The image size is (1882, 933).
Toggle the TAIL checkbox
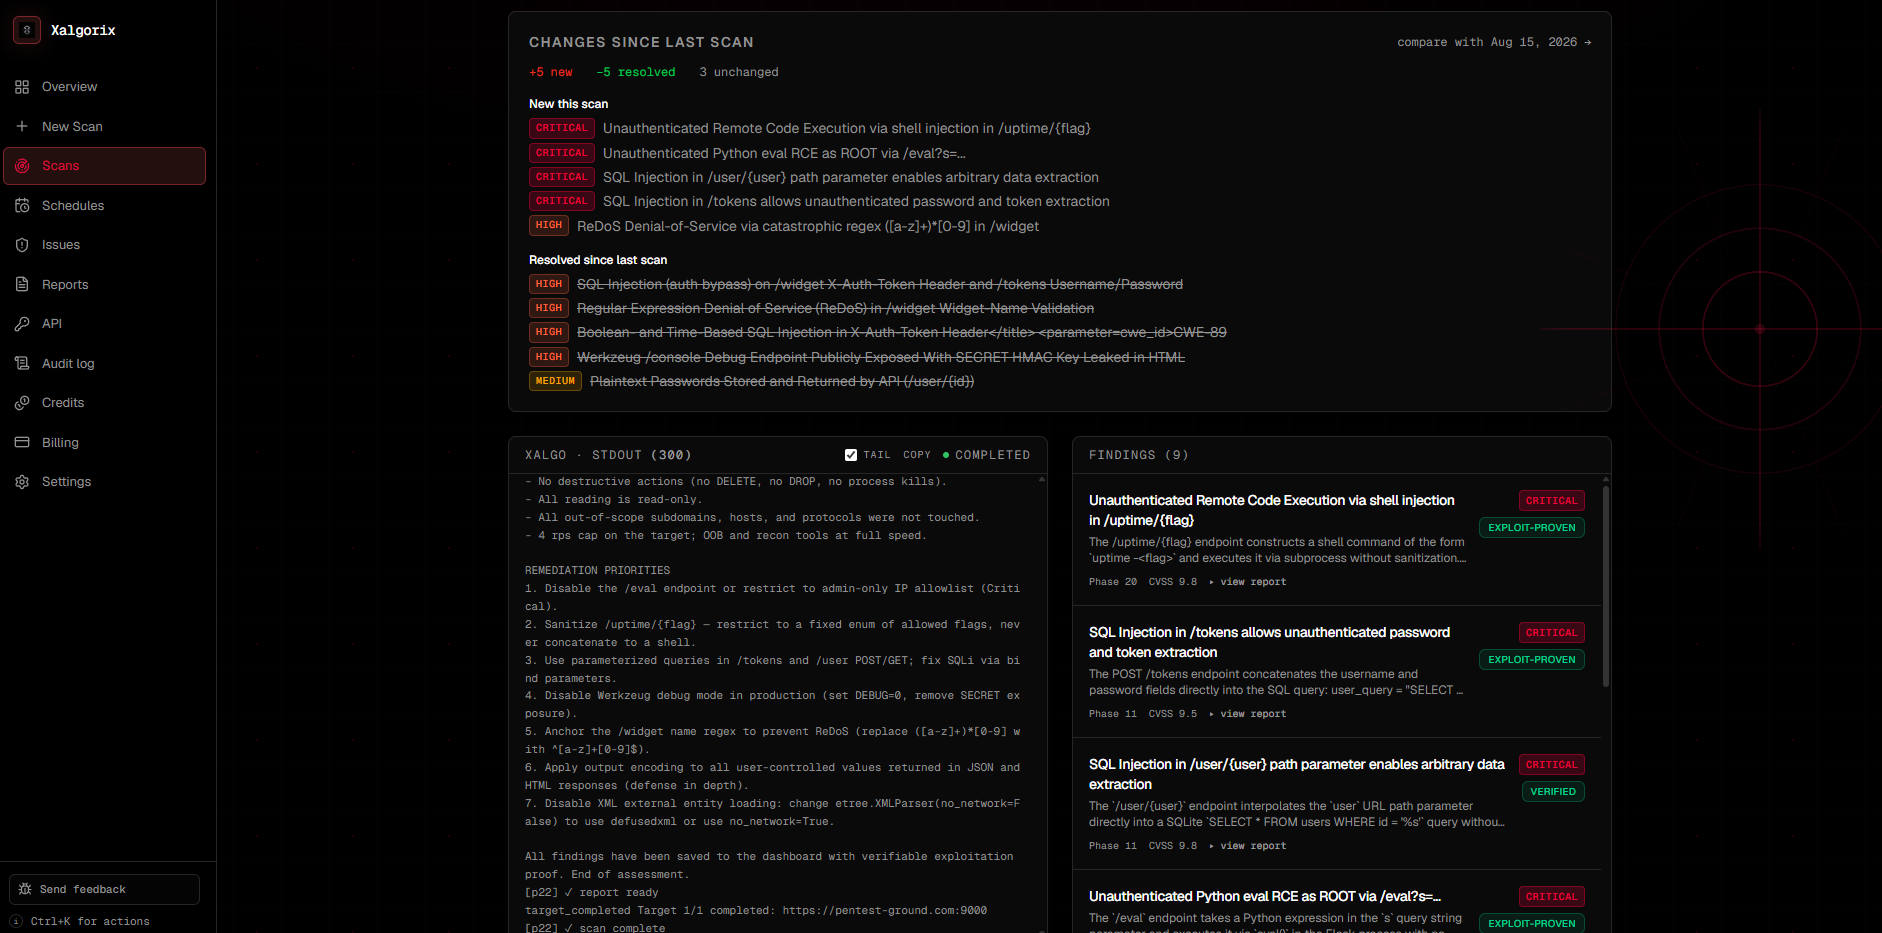pyautogui.click(x=851, y=455)
